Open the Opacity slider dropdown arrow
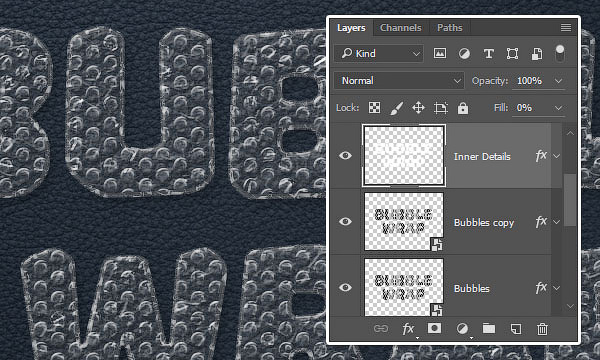 (x=558, y=81)
